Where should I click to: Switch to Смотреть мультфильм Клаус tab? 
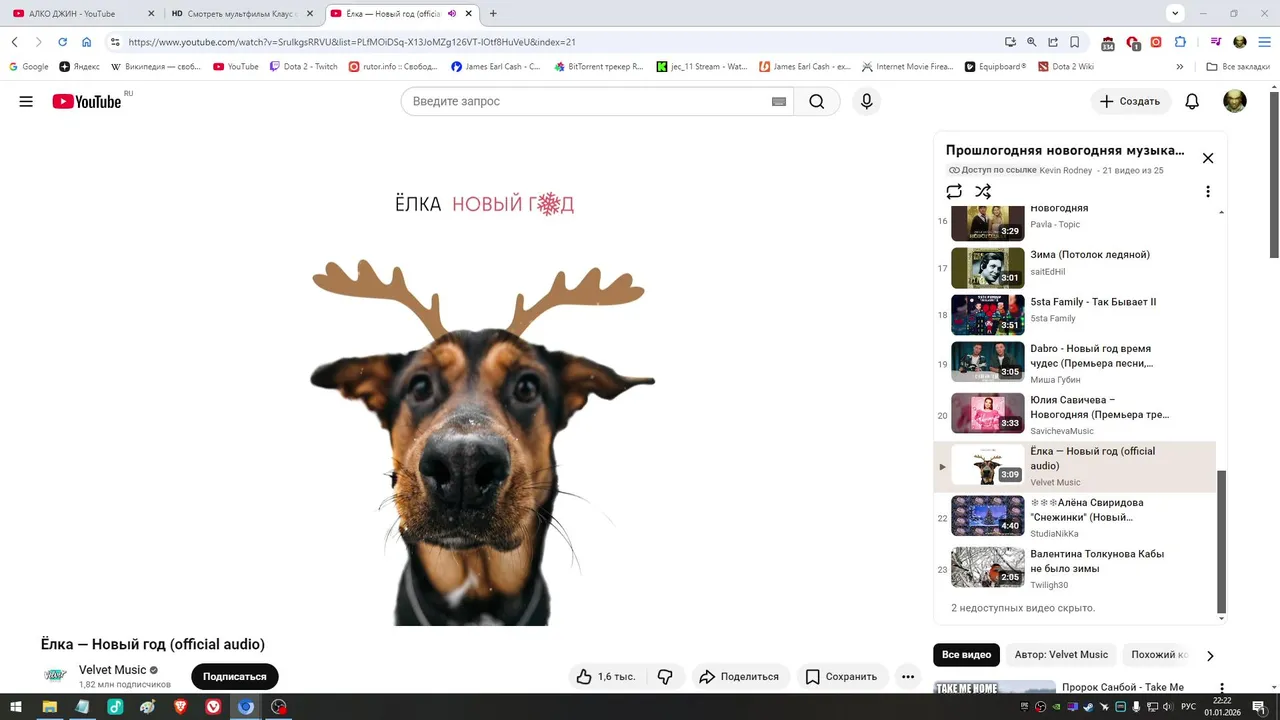point(242,14)
